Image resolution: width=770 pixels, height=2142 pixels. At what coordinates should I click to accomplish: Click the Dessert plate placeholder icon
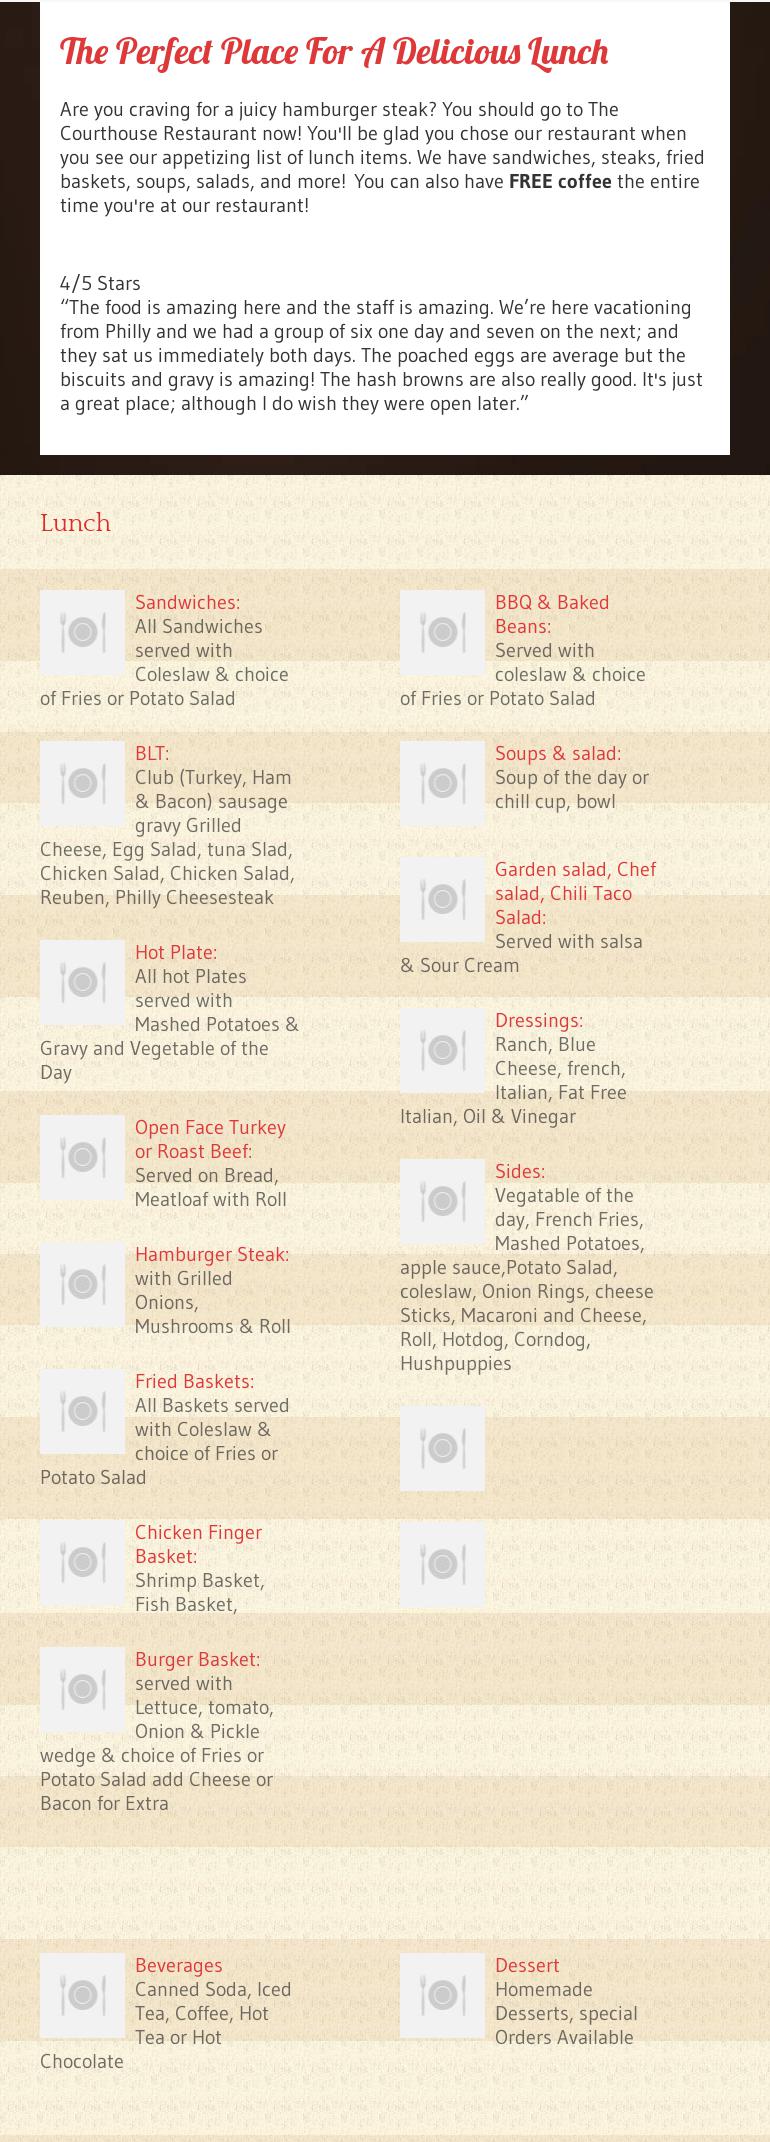click(x=442, y=1995)
